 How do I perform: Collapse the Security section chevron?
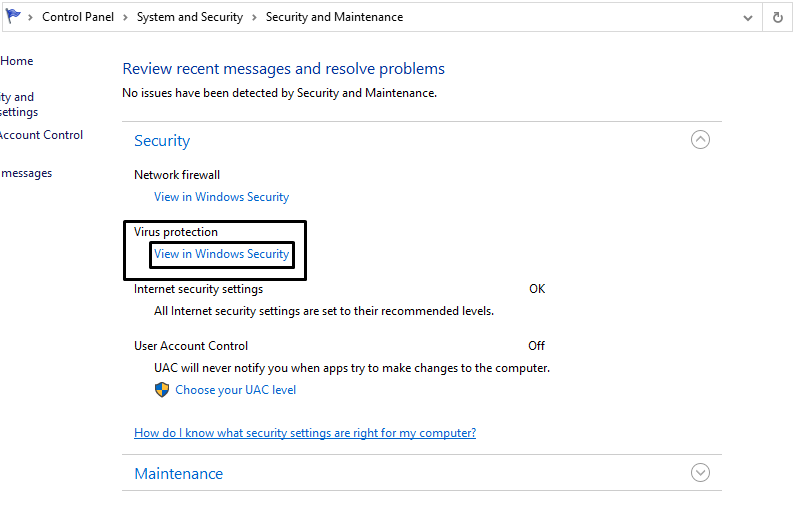(x=700, y=139)
